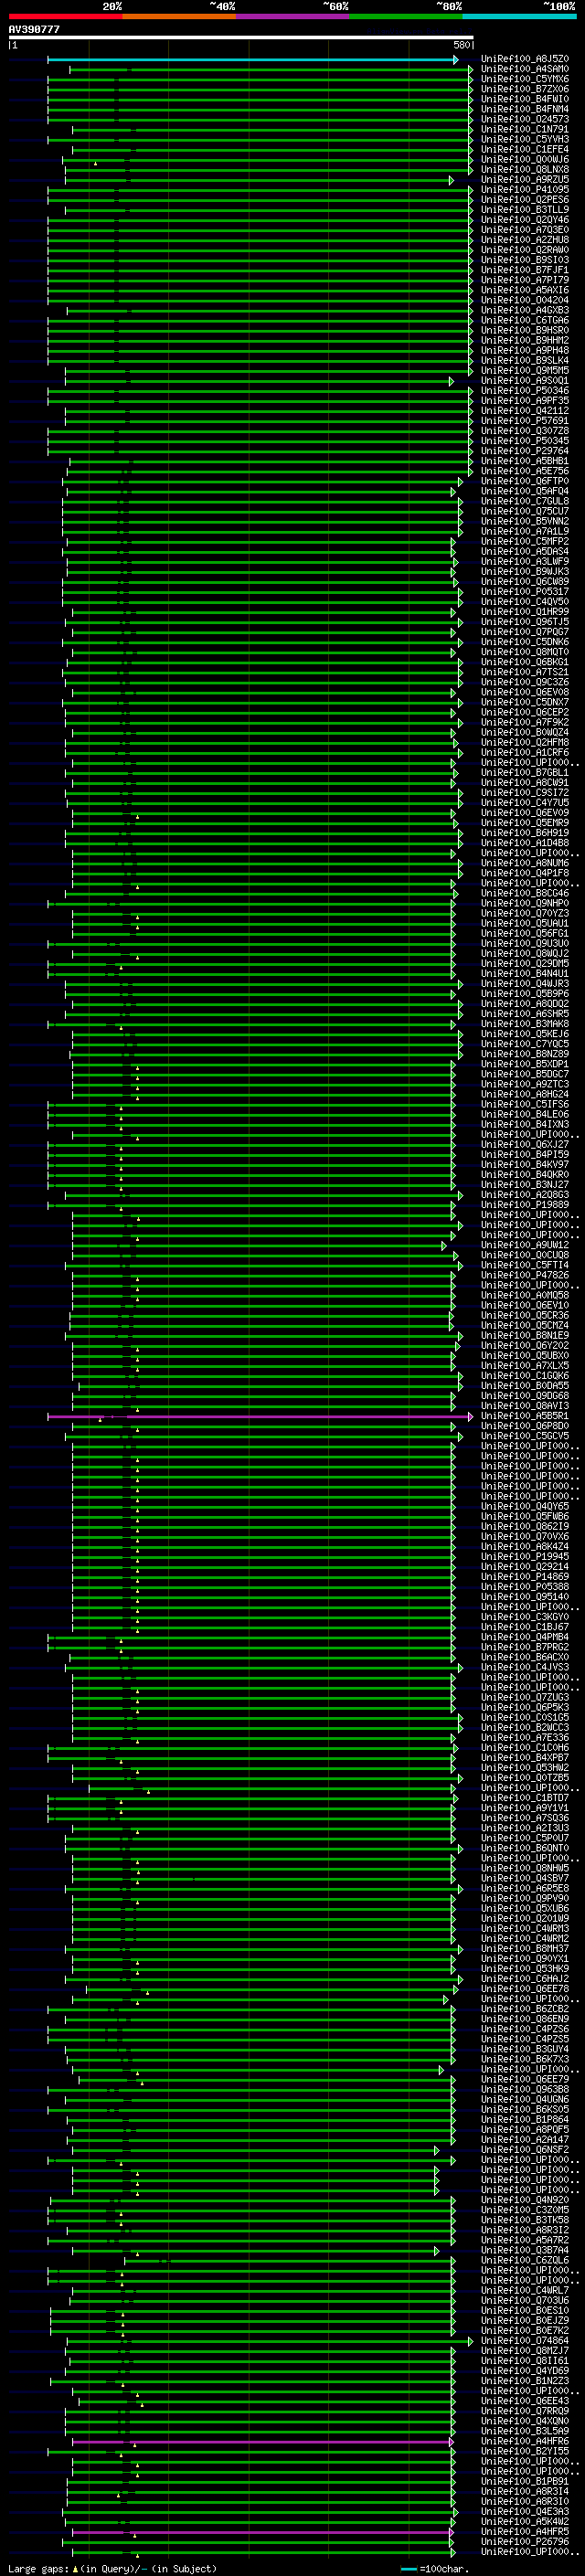This screenshot has height=2576, width=585.
Task: Select the UniRef100_P29764 label
Action: (x=525, y=451)
